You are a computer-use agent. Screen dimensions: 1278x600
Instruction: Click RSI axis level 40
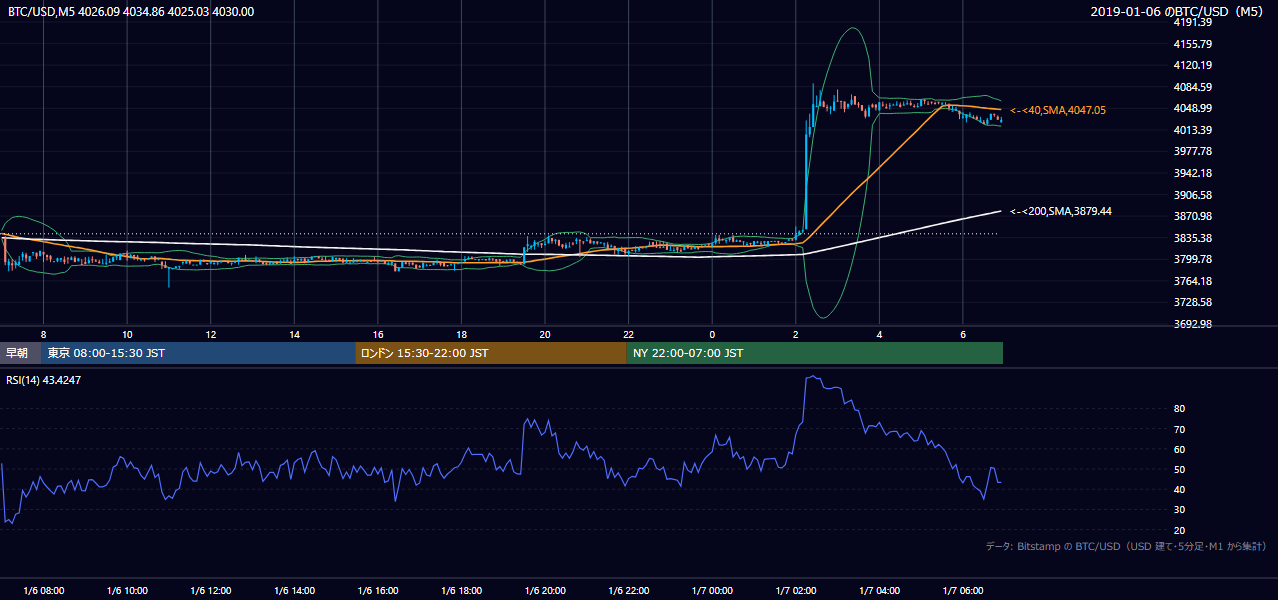(1180, 489)
